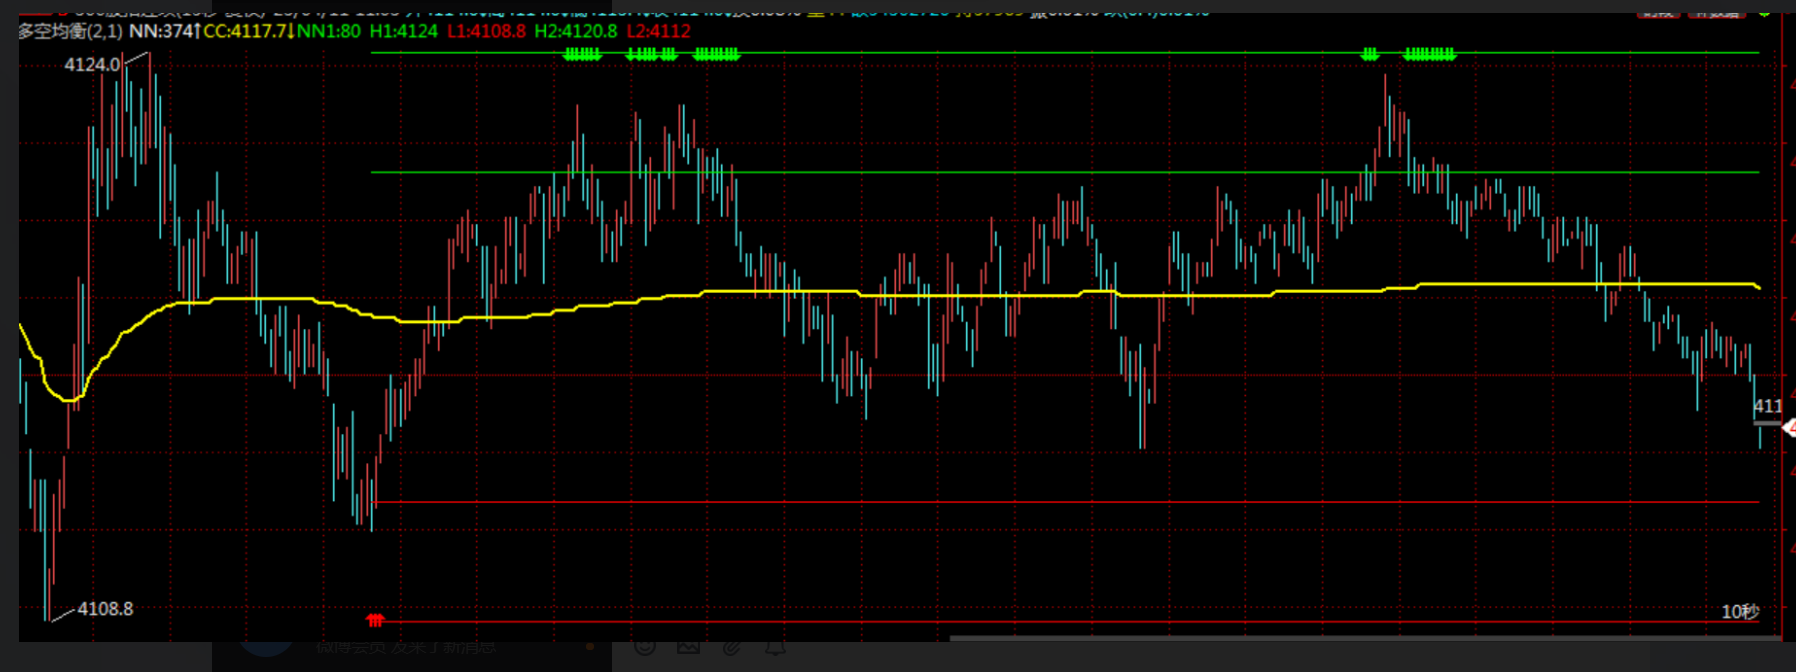Click the 10秒 period label
The image size is (1796, 672).
pyautogui.click(x=1739, y=611)
